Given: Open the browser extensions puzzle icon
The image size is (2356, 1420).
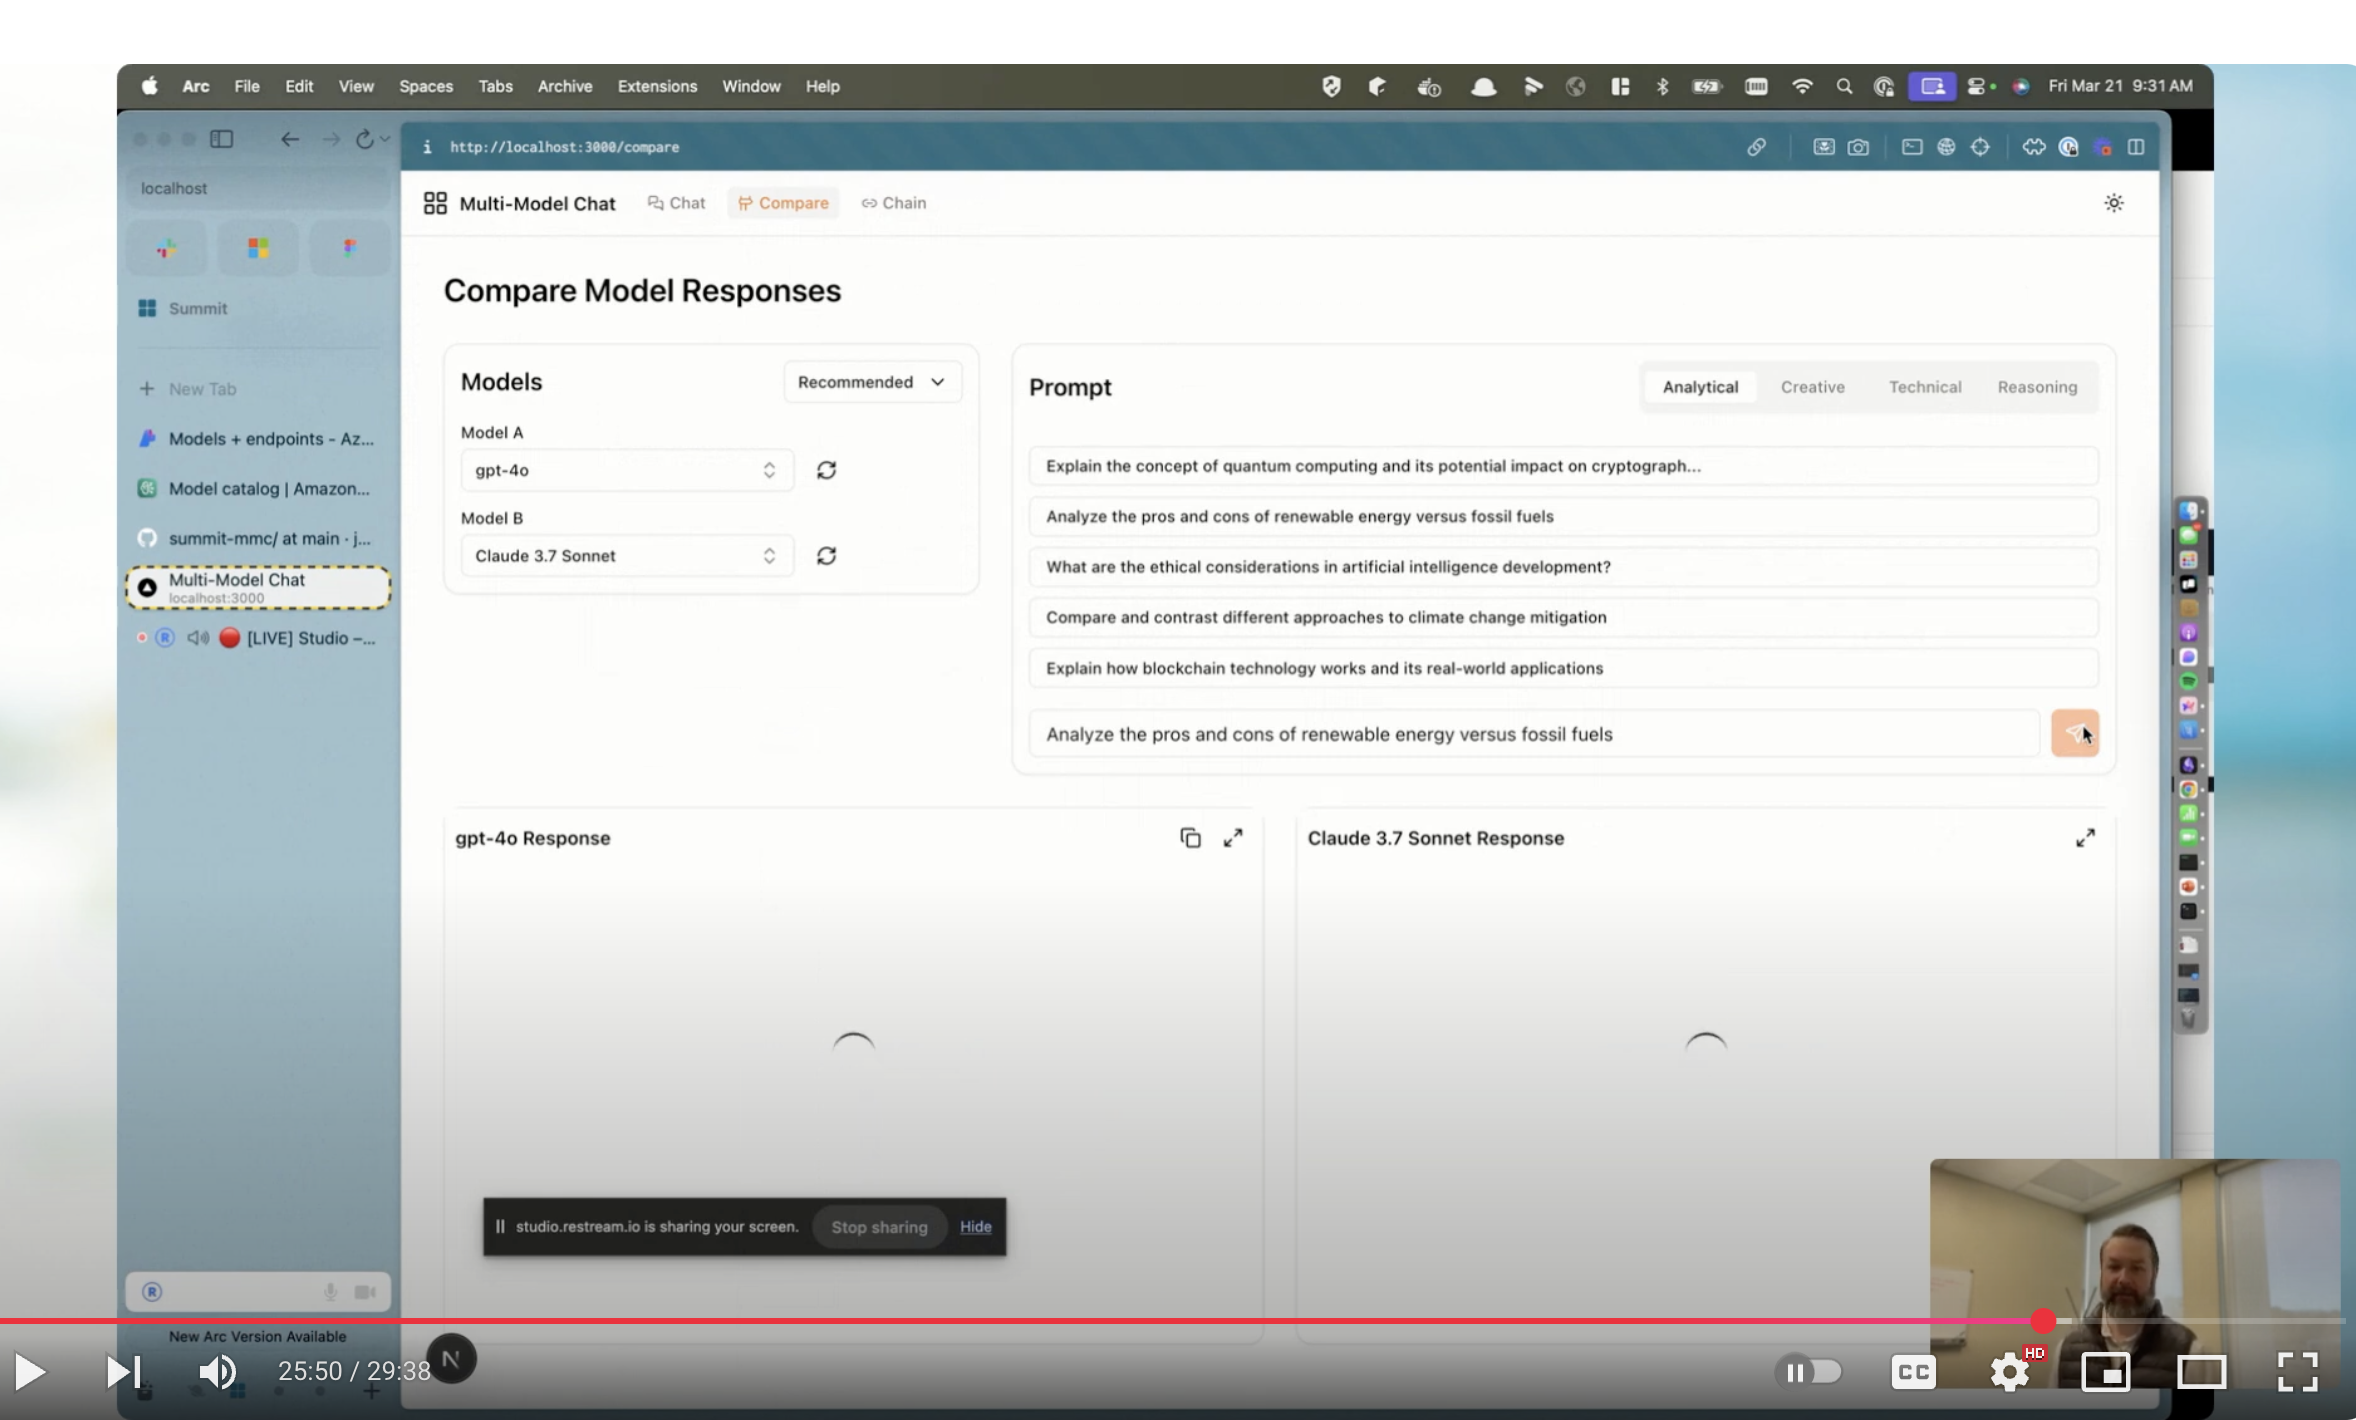Looking at the screenshot, I should click(2034, 147).
